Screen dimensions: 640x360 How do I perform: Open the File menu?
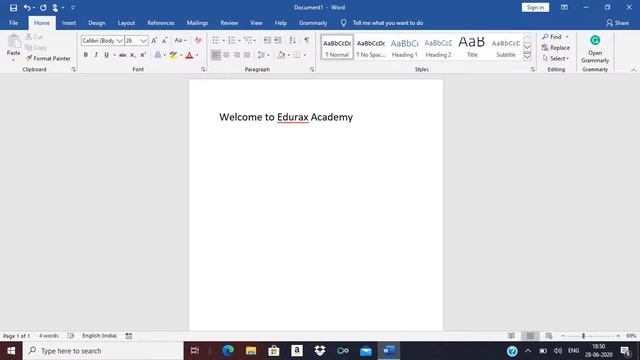pyautogui.click(x=13, y=23)
